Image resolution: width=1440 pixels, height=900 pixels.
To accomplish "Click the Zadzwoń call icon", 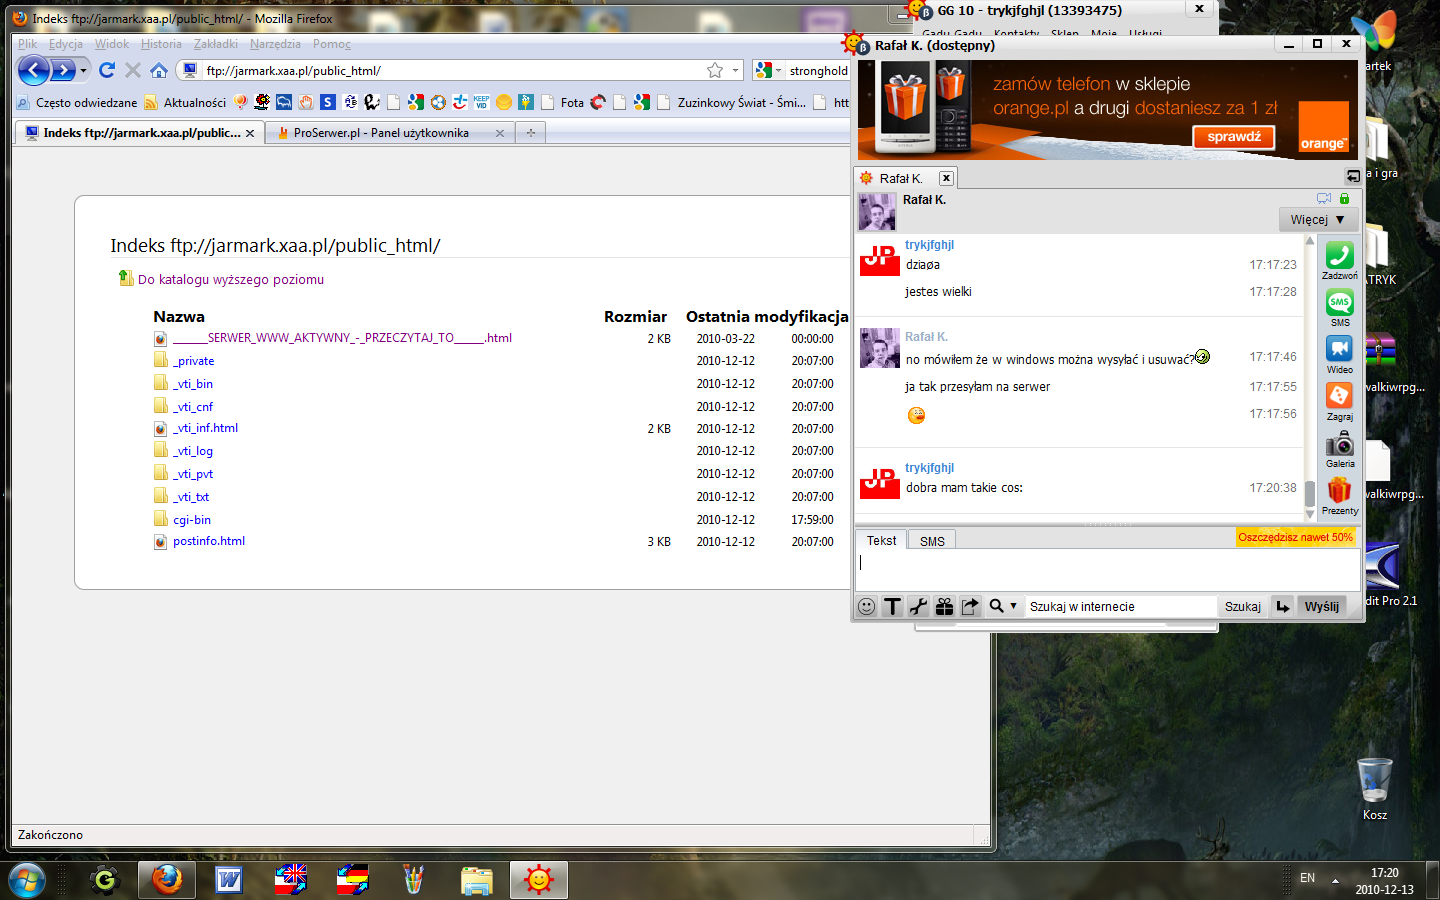I will point(1339,256).
